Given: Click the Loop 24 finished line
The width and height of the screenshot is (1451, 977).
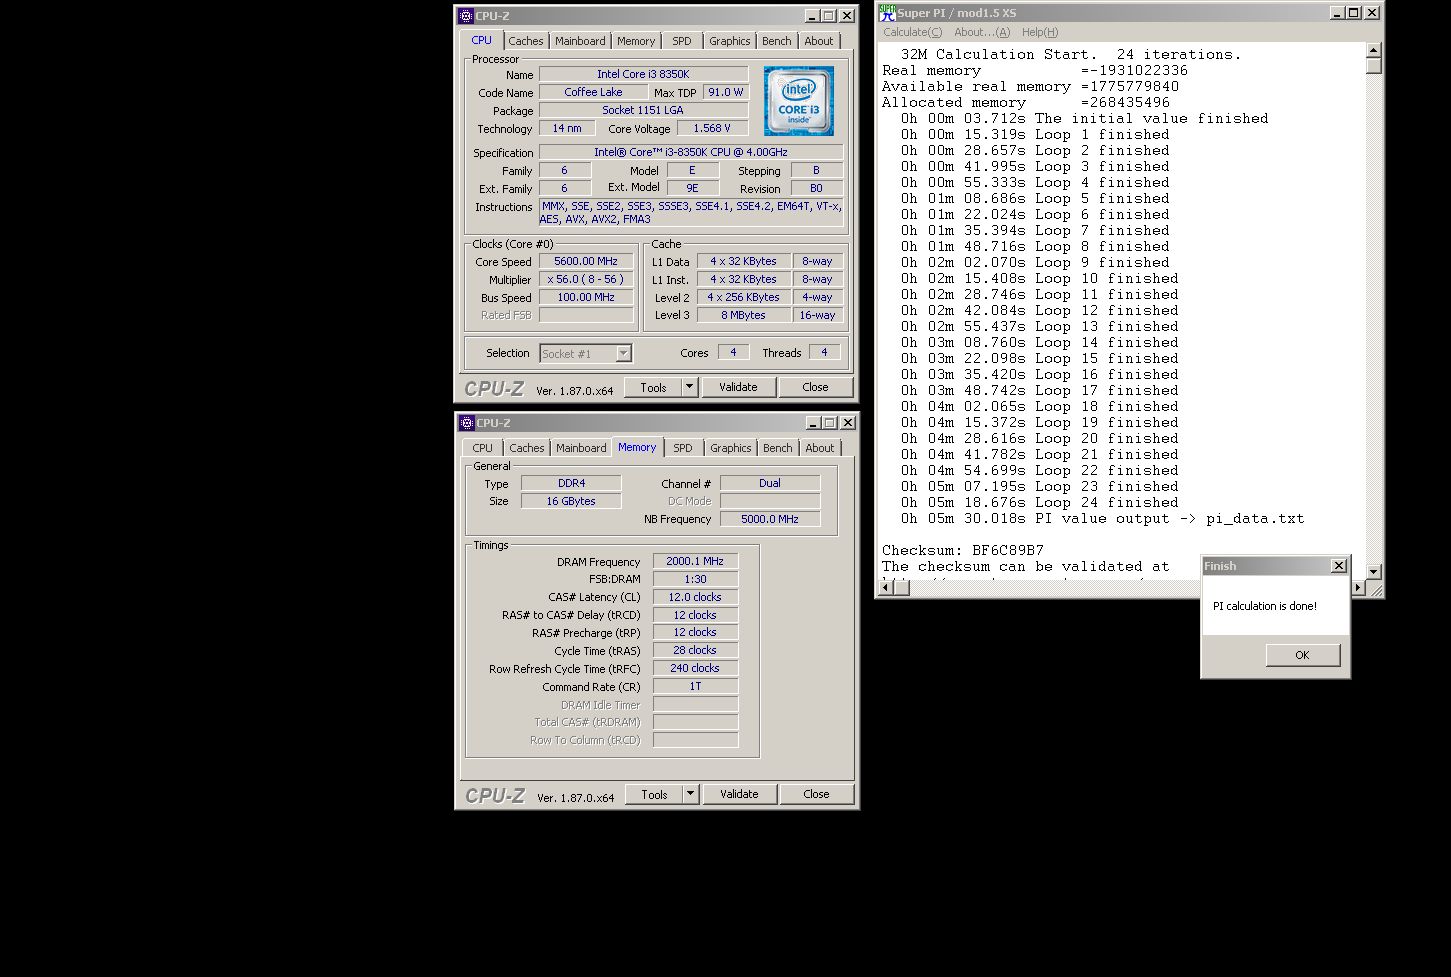Looking at the screenshot, I should (x=1039, y=502).
